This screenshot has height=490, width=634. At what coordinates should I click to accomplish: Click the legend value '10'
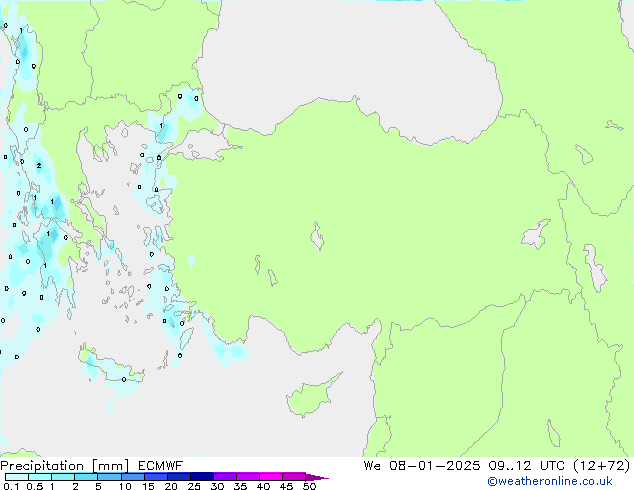(x=125, y=486)
